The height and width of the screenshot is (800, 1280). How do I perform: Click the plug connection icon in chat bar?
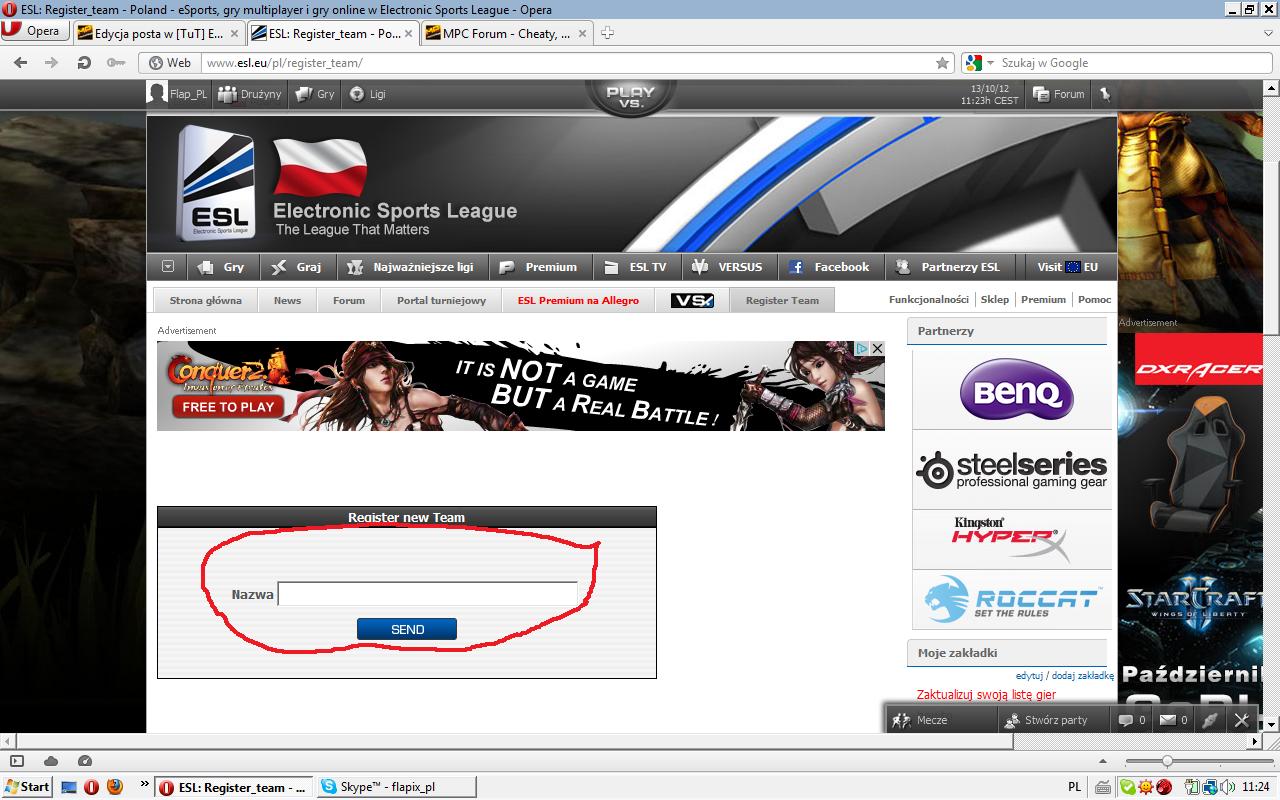pos(1210,720)
